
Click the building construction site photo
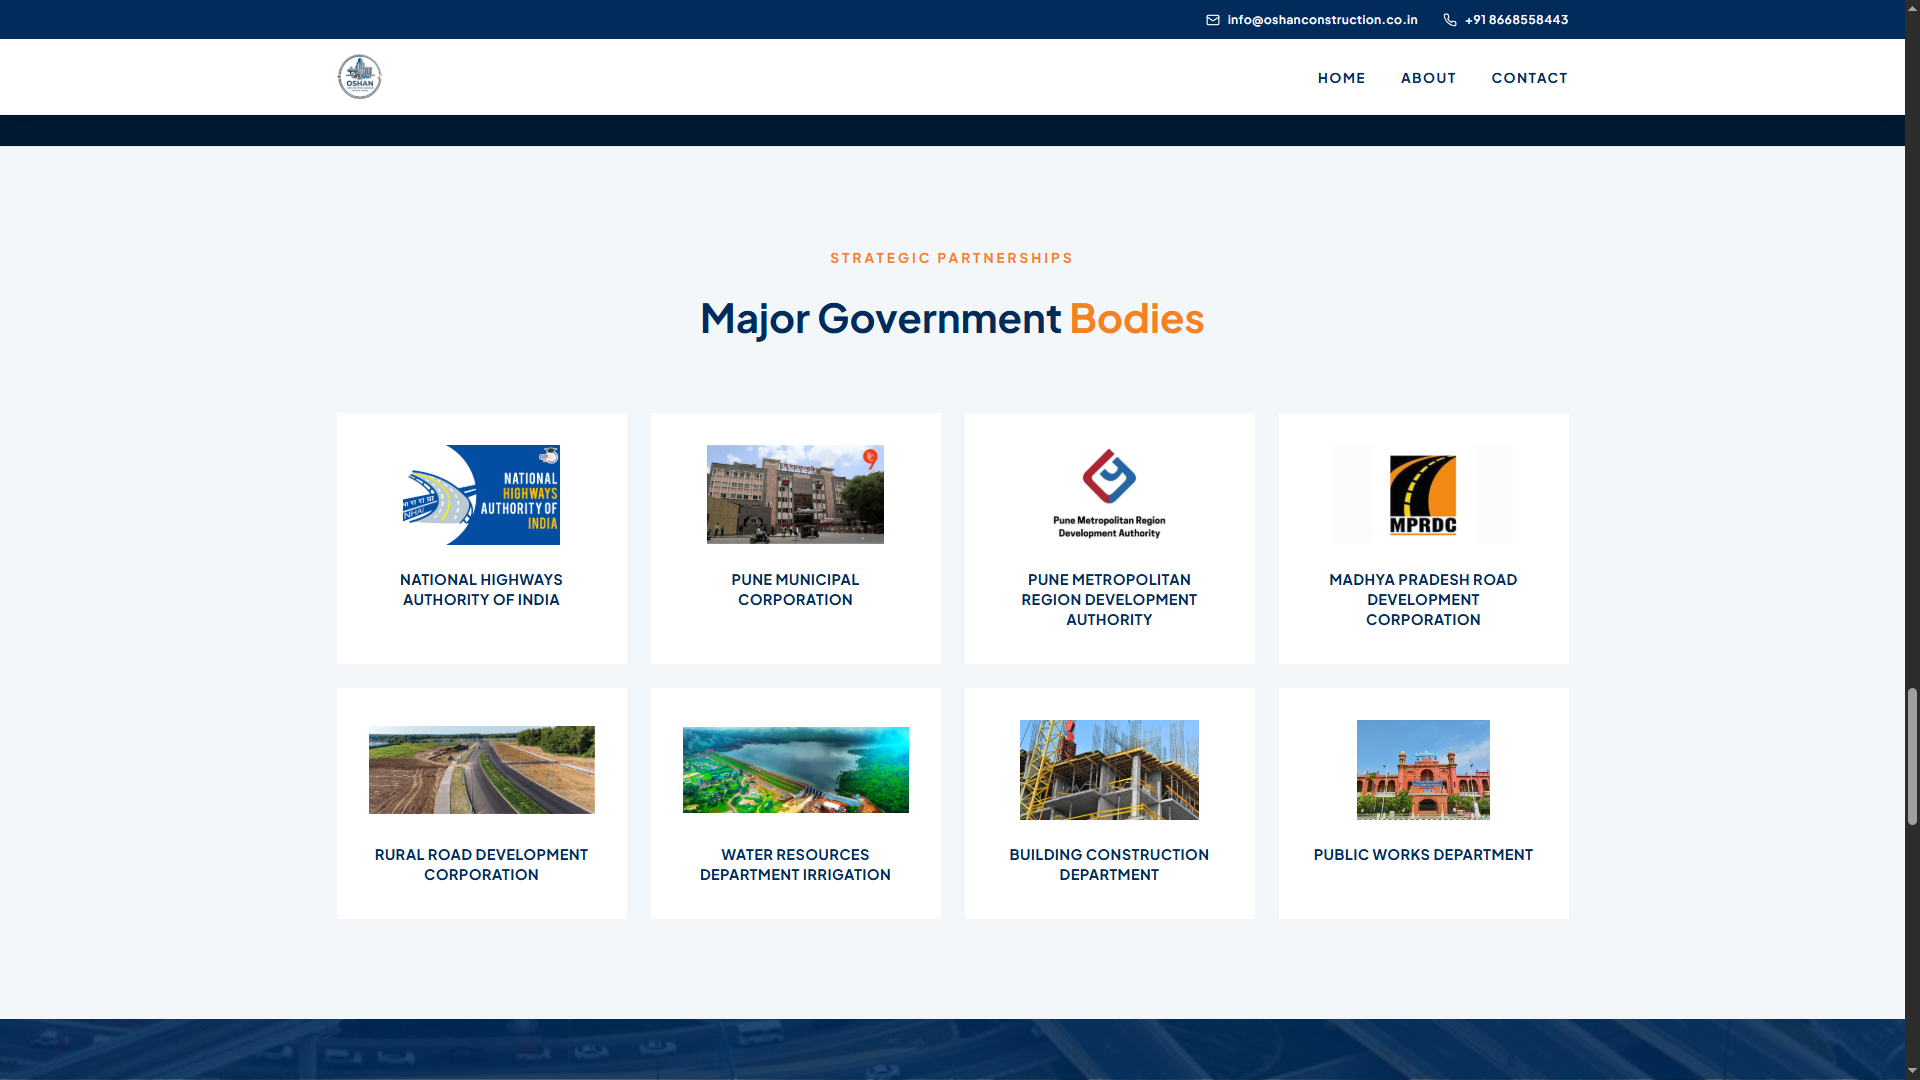point(1109,770)
